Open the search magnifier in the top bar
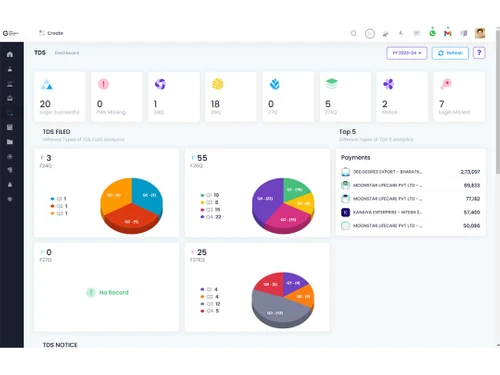Image resolution: width=500 pixels, height=375 pixels. pyautogui.click(x=354, y=33)
